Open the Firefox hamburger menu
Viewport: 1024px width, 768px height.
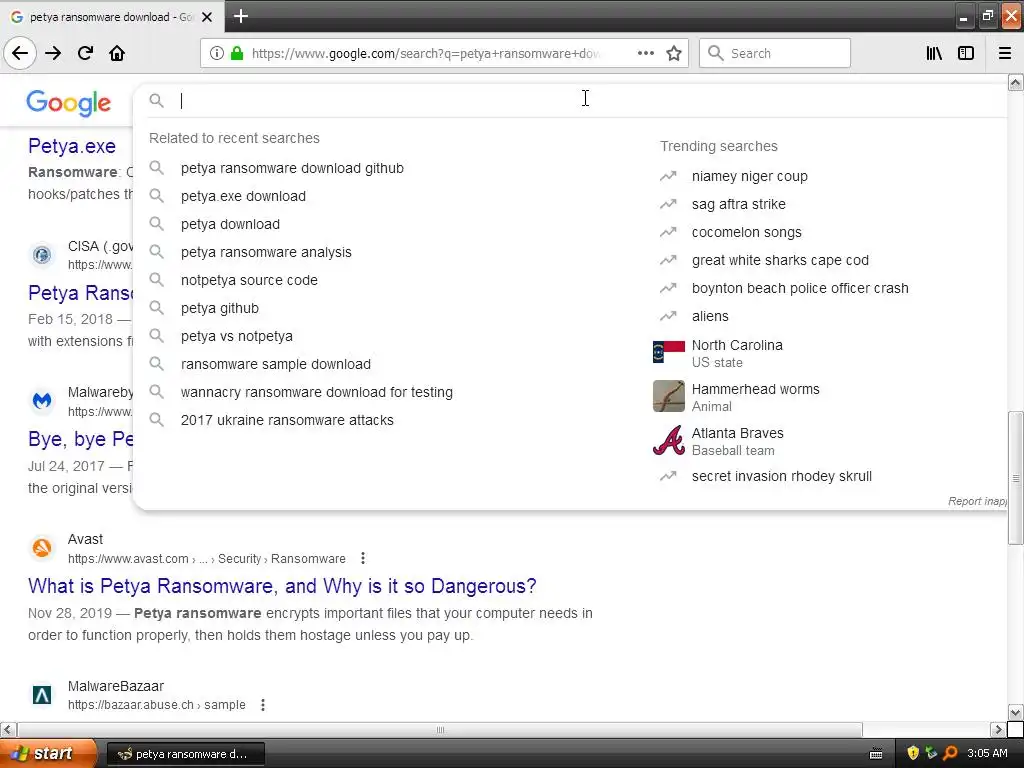(x=1005, y=53)
